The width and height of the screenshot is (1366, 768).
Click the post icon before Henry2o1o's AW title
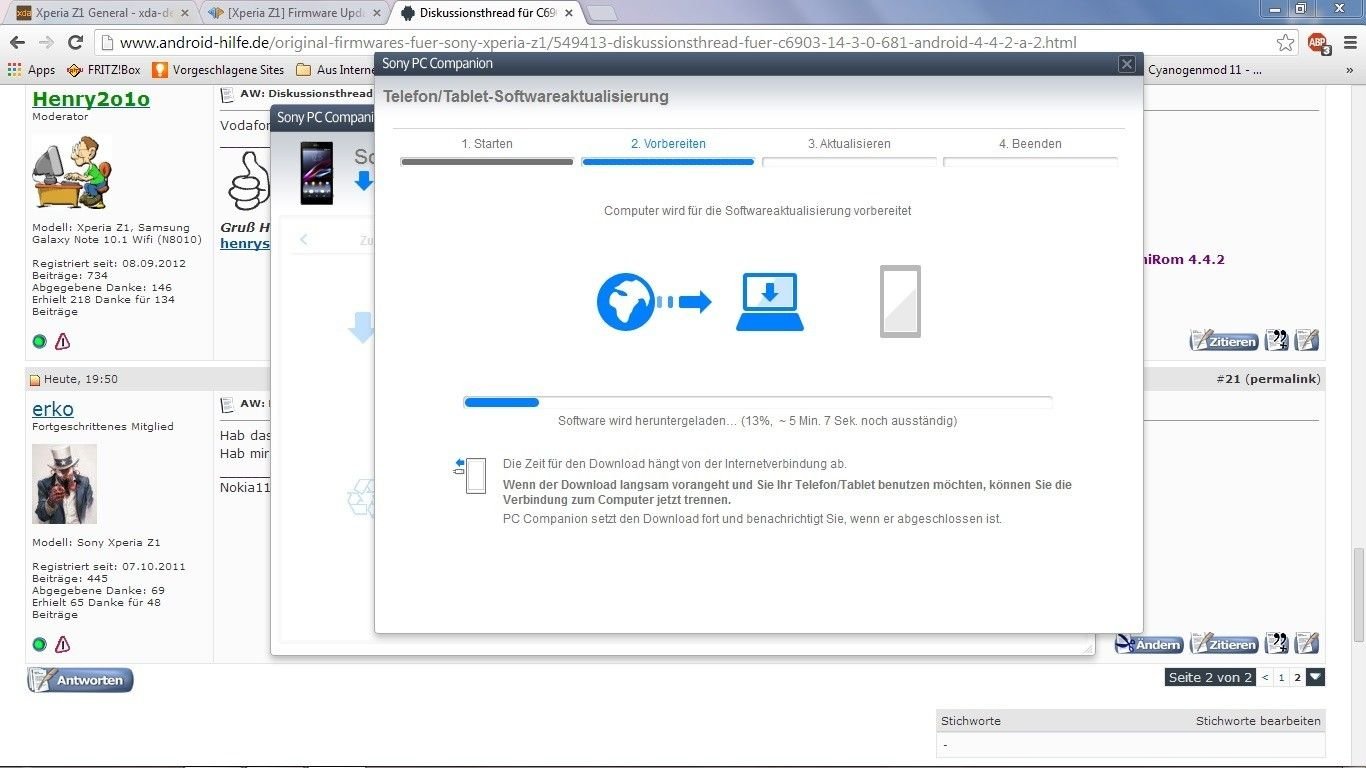coord(228,94)
